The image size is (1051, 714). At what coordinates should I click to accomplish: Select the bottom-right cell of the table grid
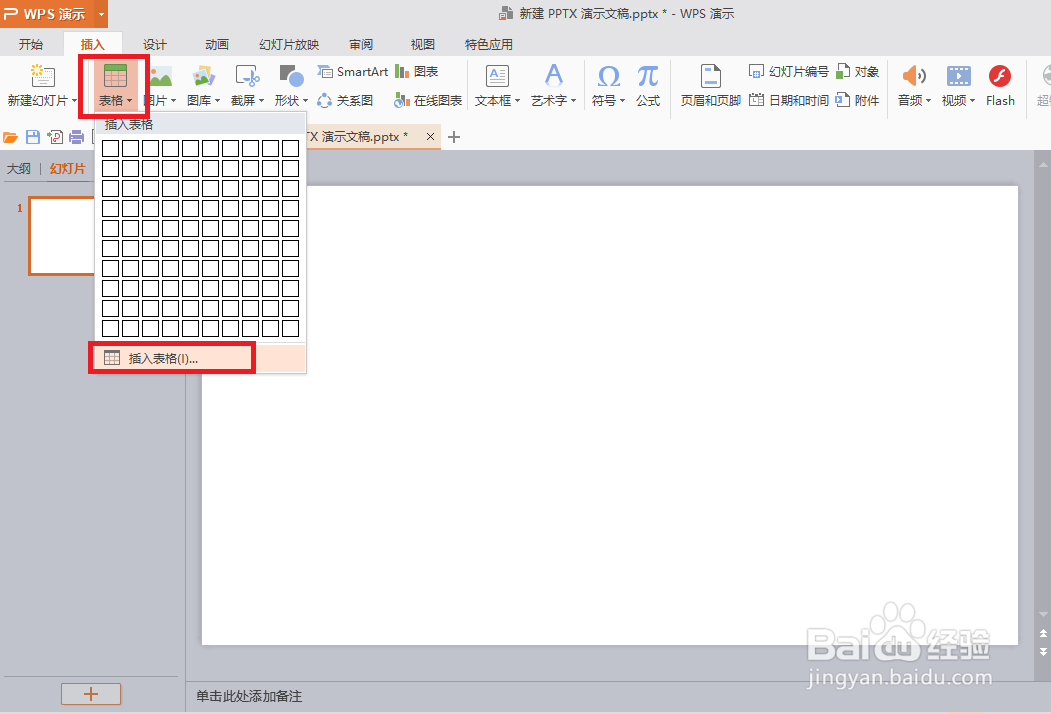click(x=290, y=328)
